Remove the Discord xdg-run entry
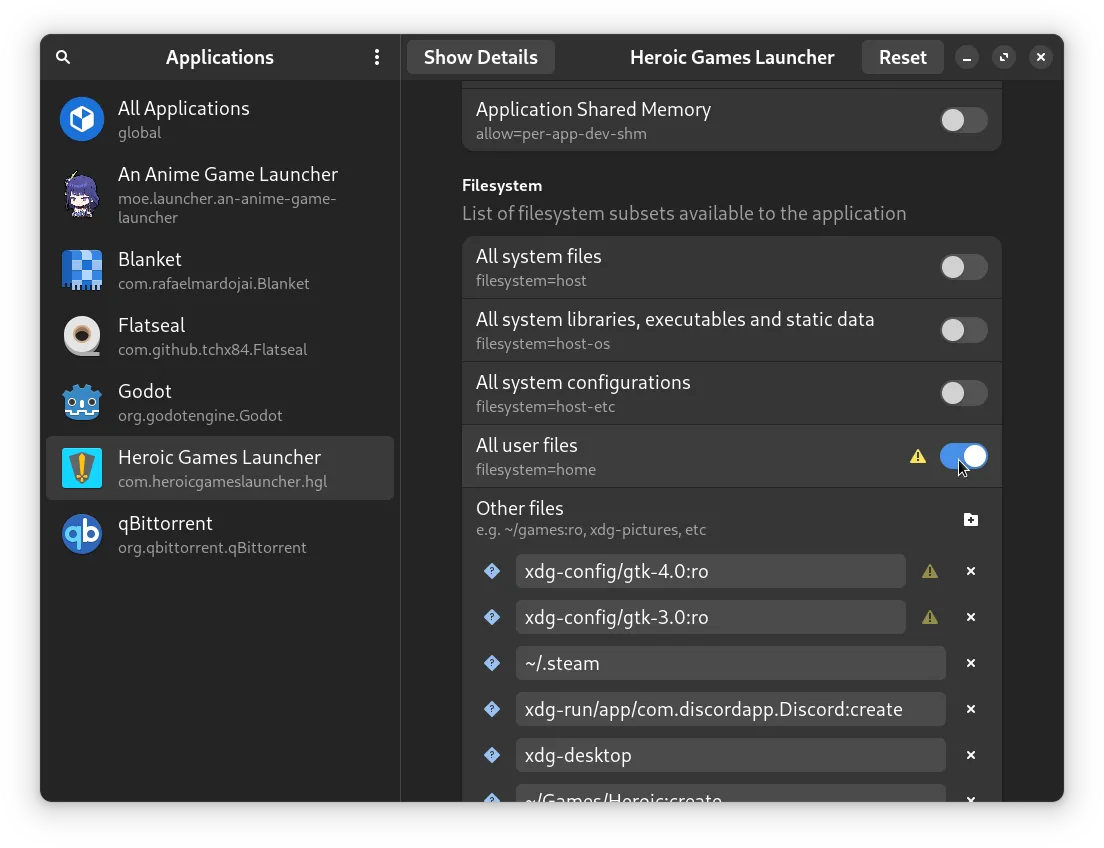1104x848 pixels. pyautogui.click(x=971, y=709)
